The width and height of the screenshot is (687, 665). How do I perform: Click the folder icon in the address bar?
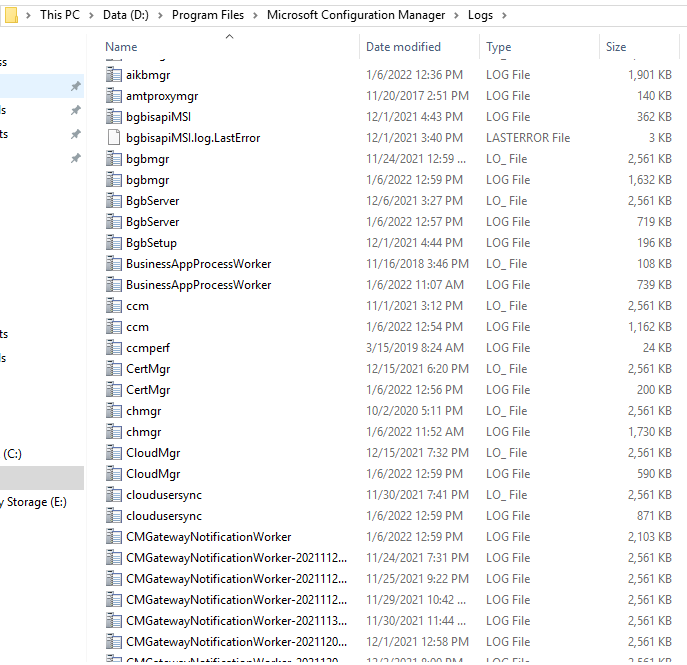(x=11, y=15)
